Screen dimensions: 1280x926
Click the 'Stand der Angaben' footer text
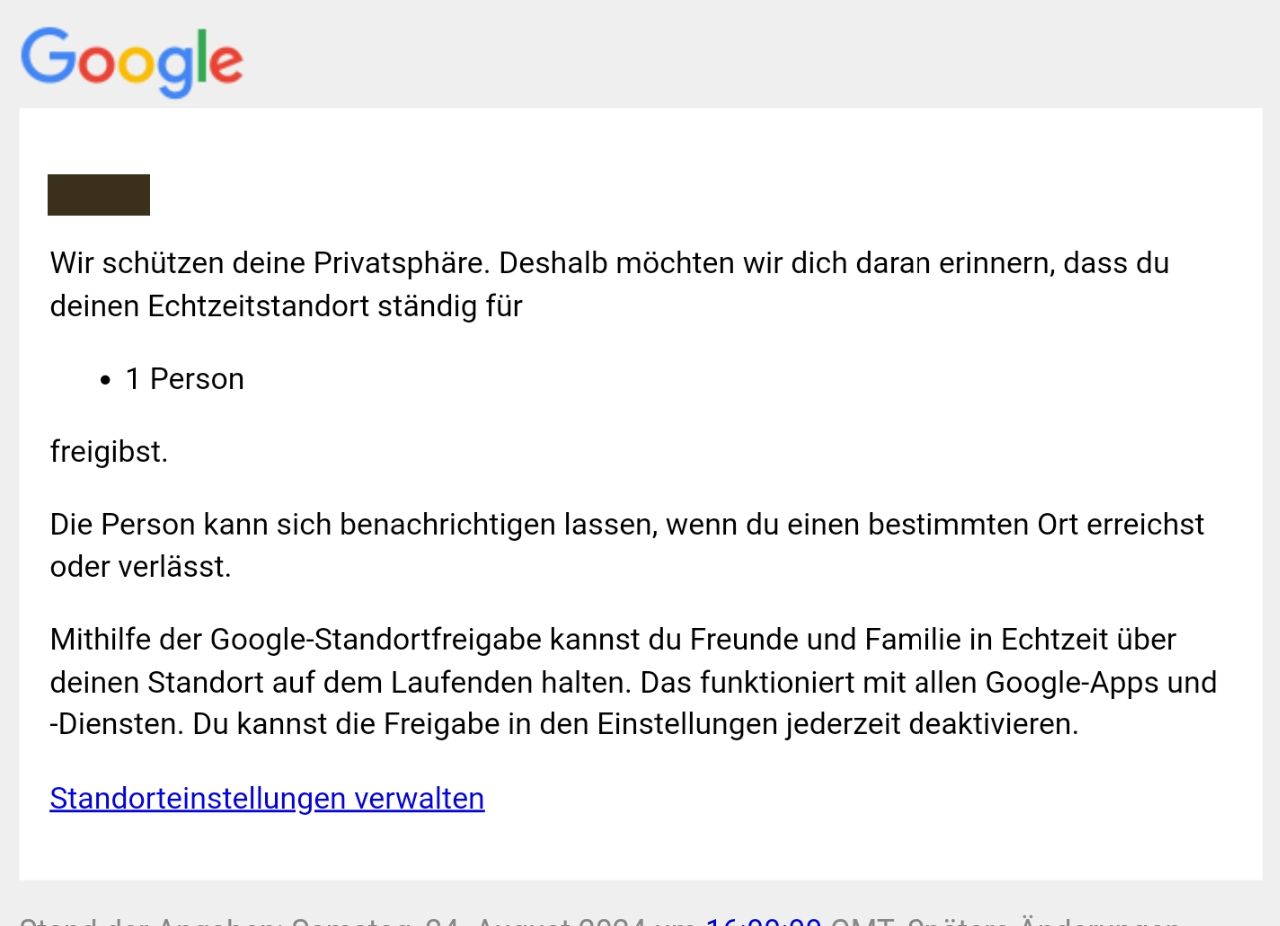click(150, 921)
